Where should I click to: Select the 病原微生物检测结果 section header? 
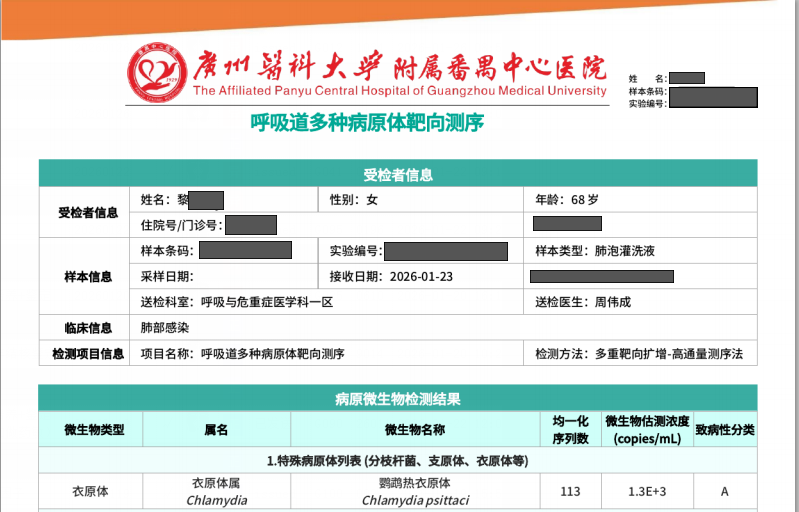point(398,399)
